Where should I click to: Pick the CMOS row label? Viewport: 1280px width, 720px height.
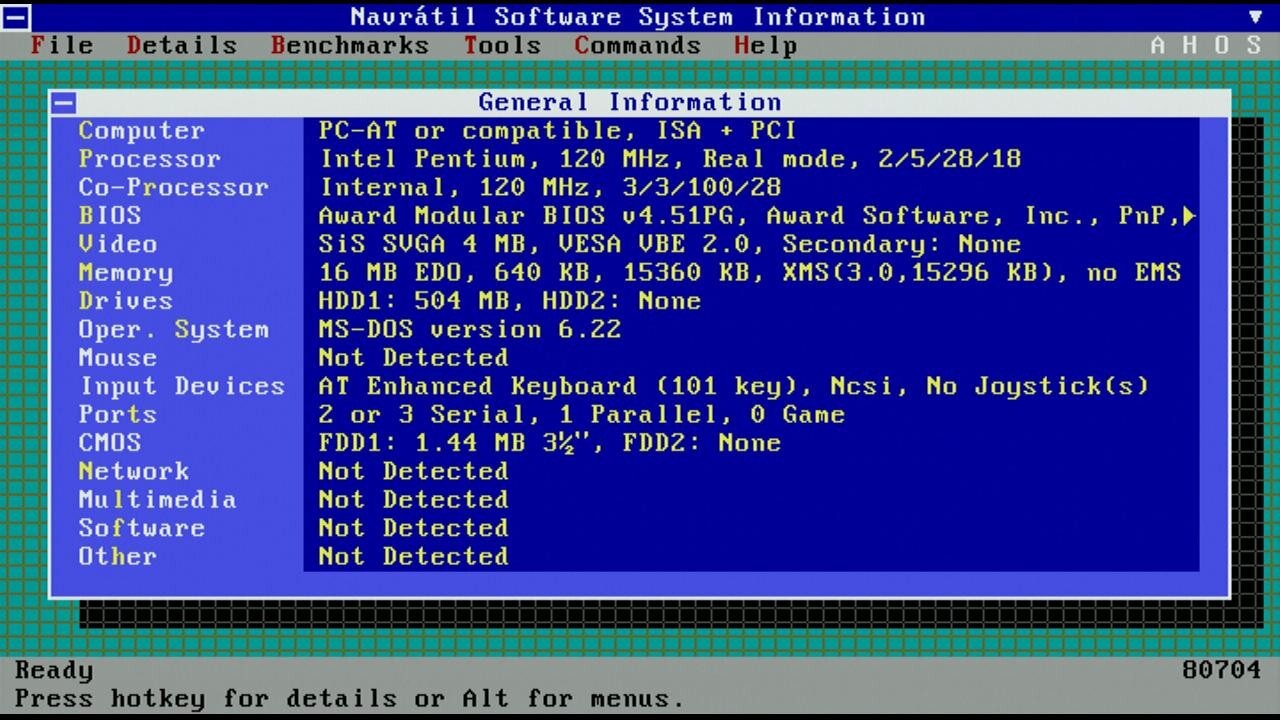click(110, 442)
